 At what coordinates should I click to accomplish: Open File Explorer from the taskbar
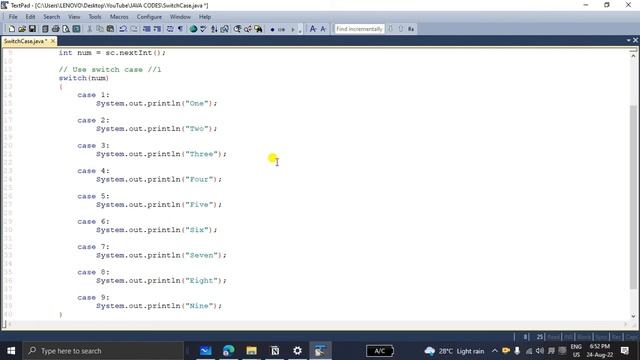(x=251, y=351)
